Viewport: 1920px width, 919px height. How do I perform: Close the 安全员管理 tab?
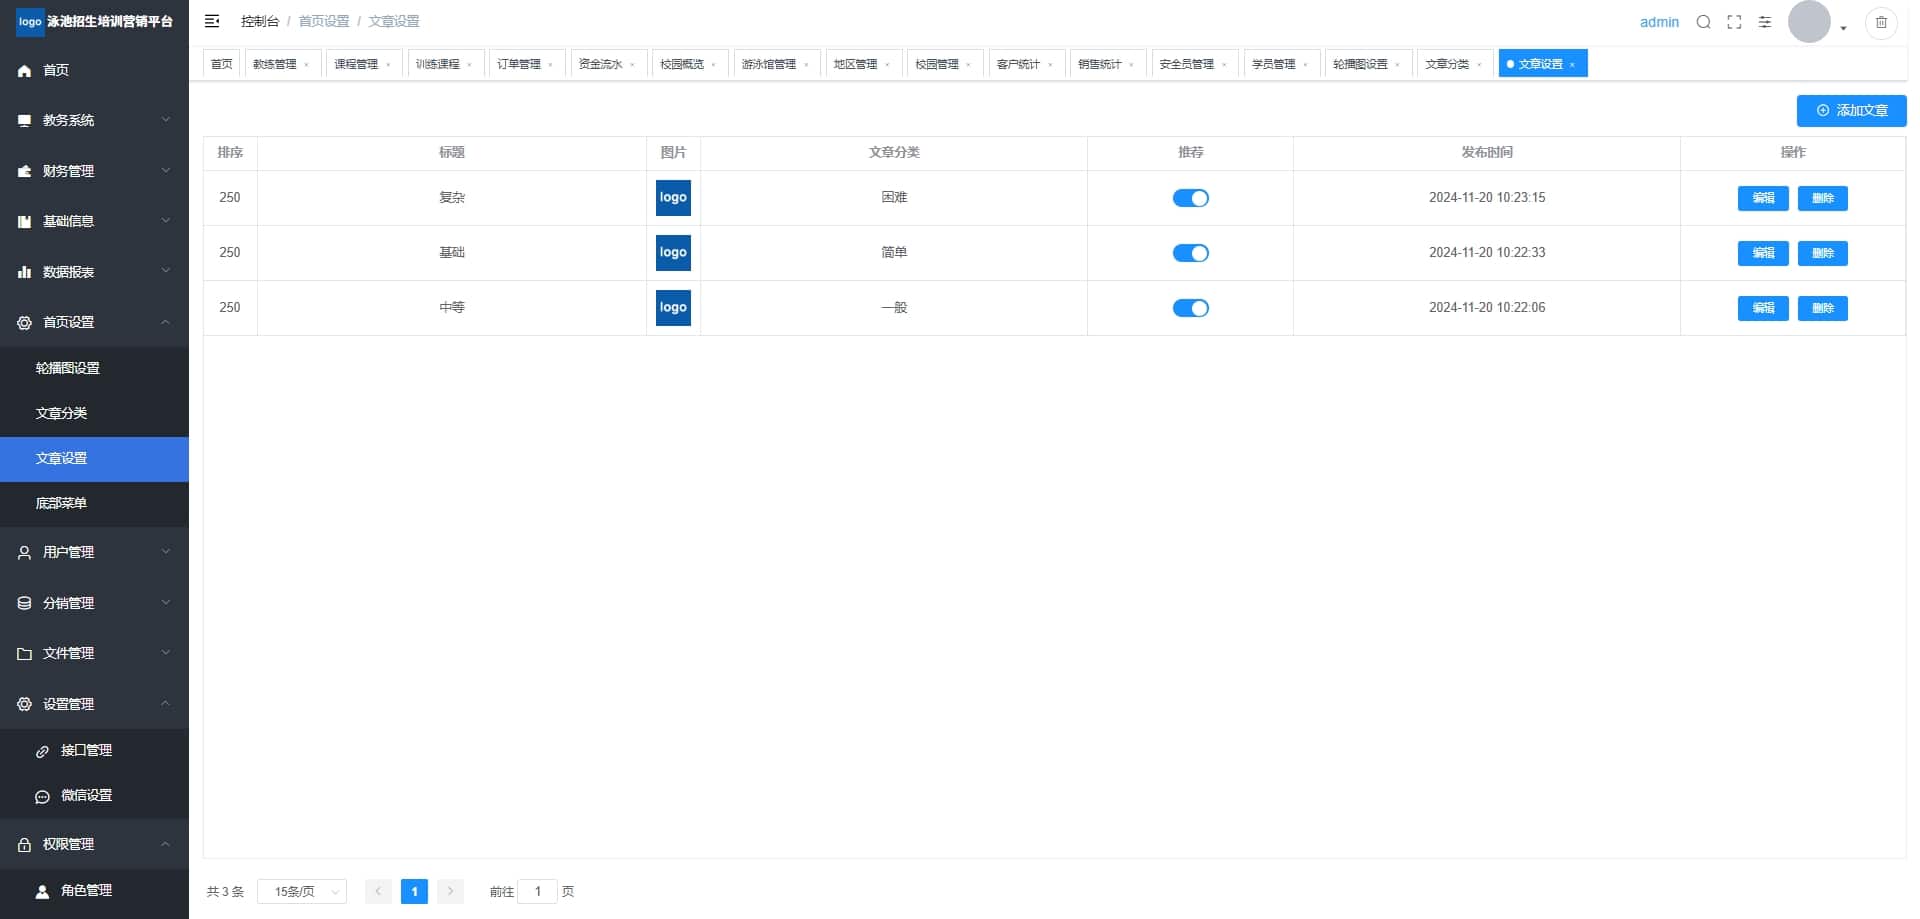tap(1225, 65)
